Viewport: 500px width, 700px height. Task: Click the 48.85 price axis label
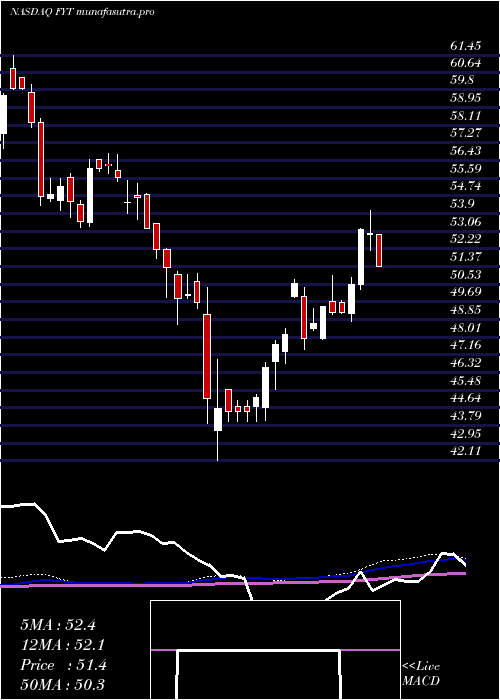466,310
